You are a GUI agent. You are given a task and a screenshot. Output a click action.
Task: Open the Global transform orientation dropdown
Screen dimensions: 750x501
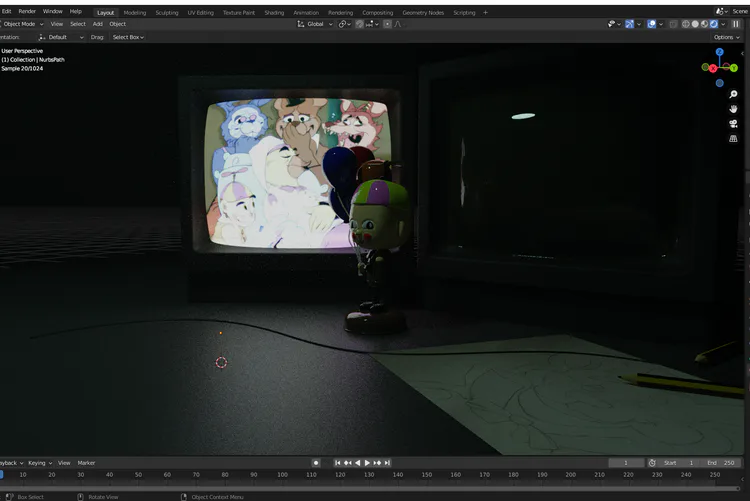point(315,24)
